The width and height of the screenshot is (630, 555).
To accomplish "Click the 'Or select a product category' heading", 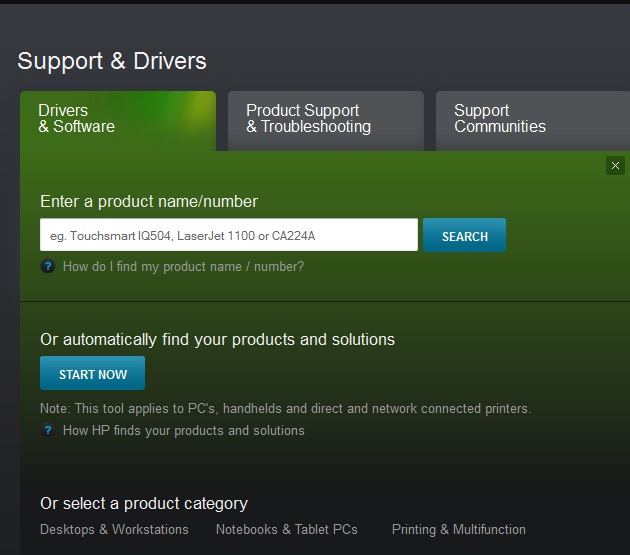I will point(144,504).
